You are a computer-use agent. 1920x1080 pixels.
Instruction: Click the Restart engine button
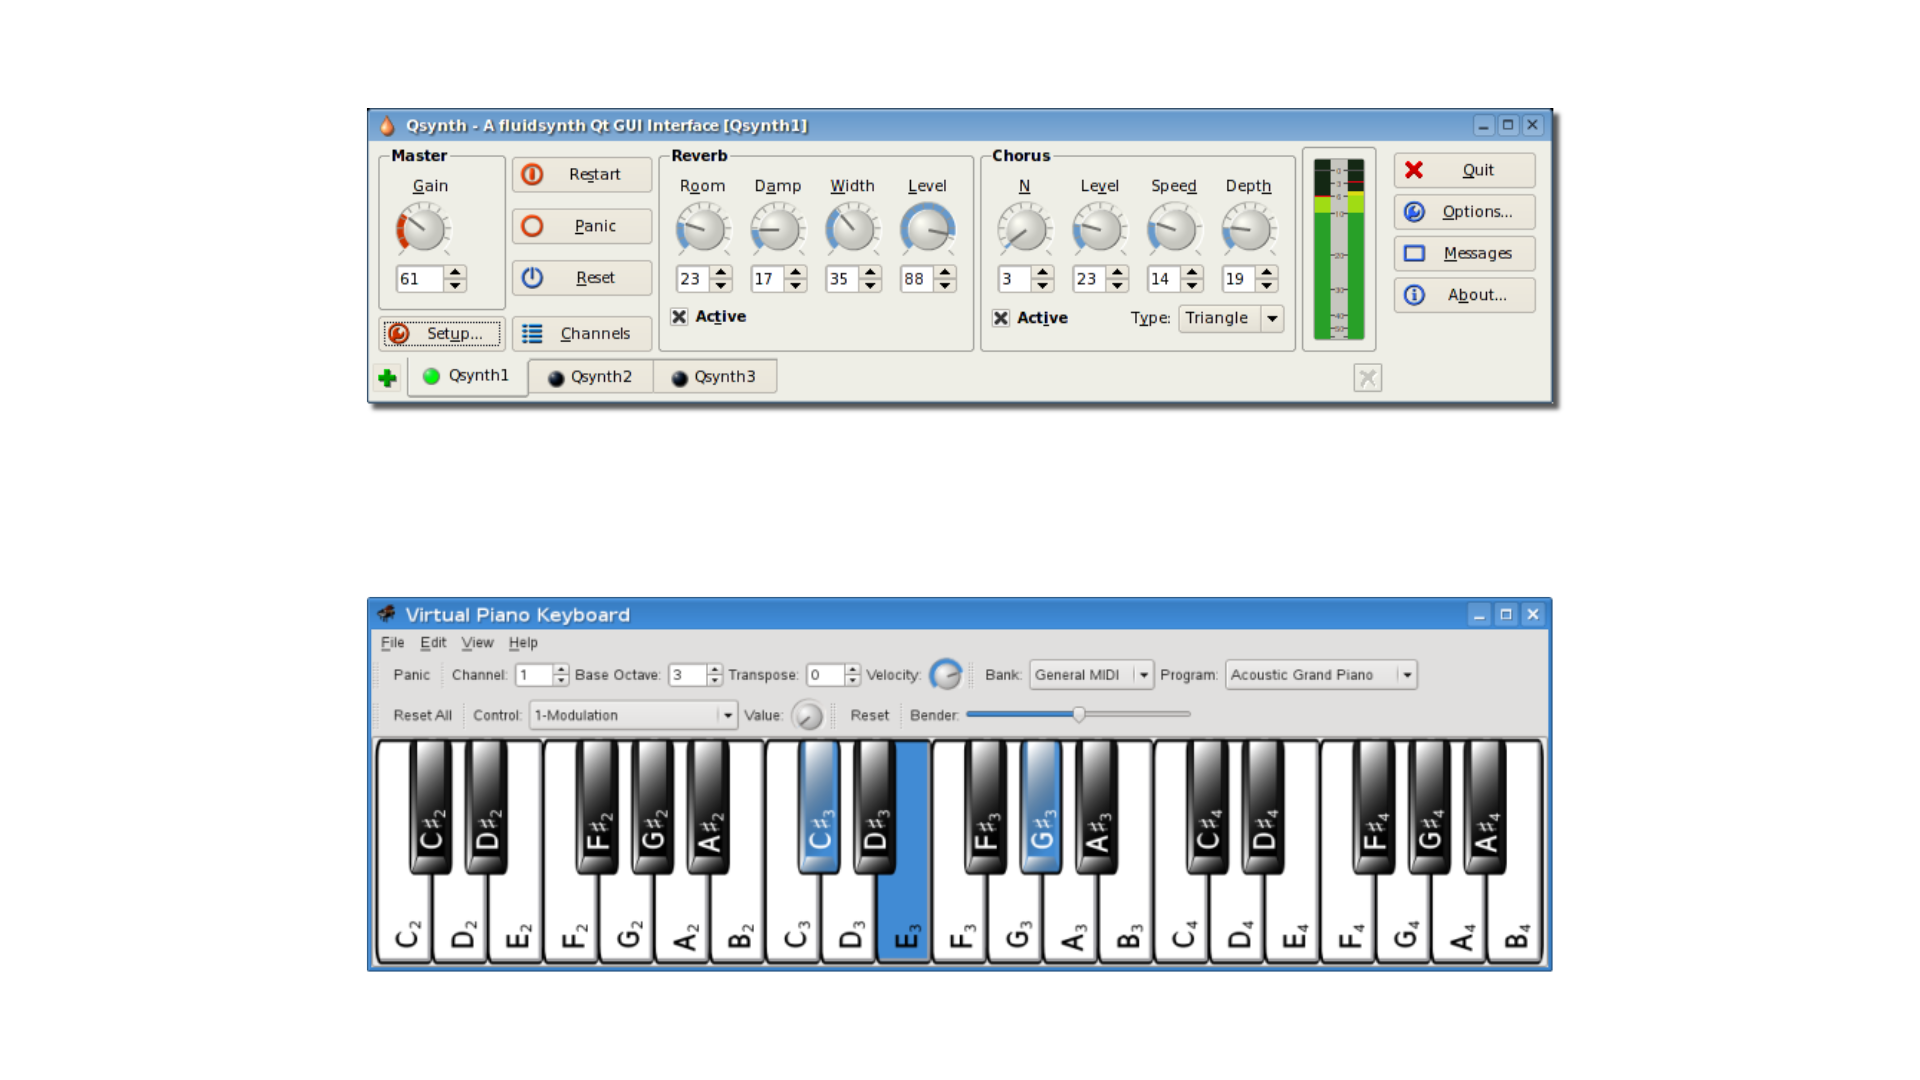[582, 174]
